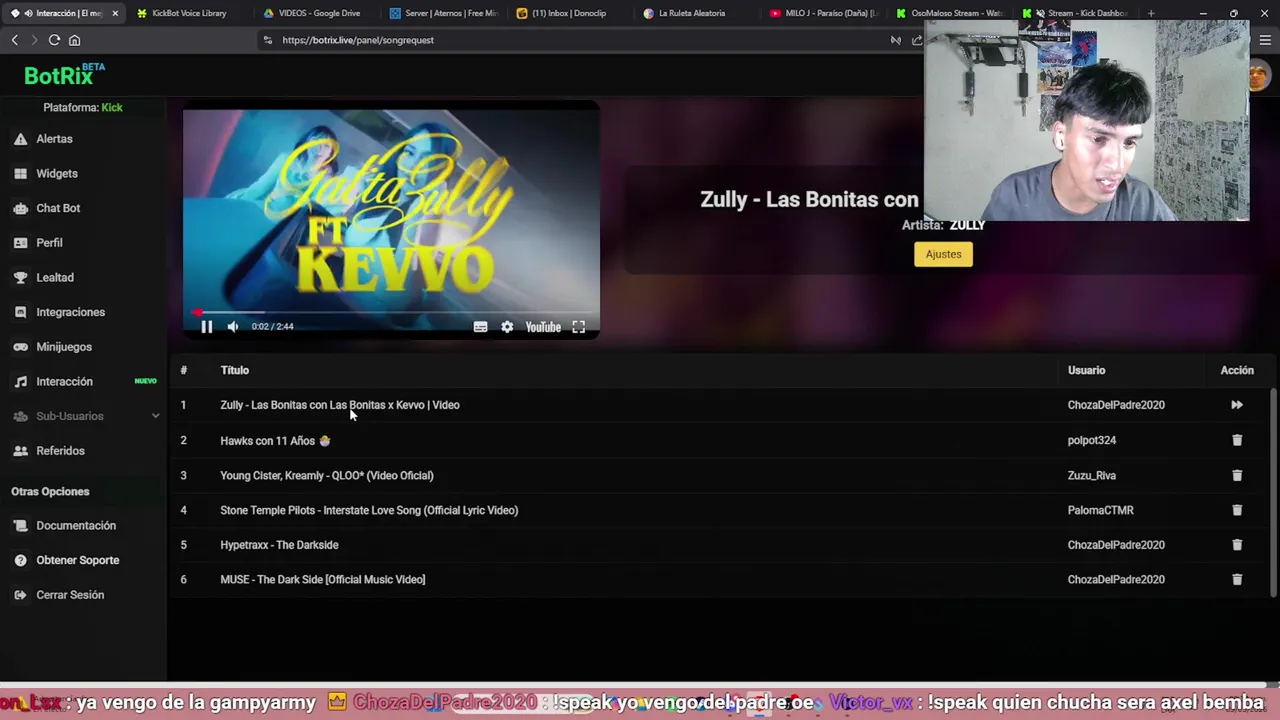The width and height of the screenshot is (1280, 720).
Task: Open the Obtener Soporte help icon
Action: point(20,560)
